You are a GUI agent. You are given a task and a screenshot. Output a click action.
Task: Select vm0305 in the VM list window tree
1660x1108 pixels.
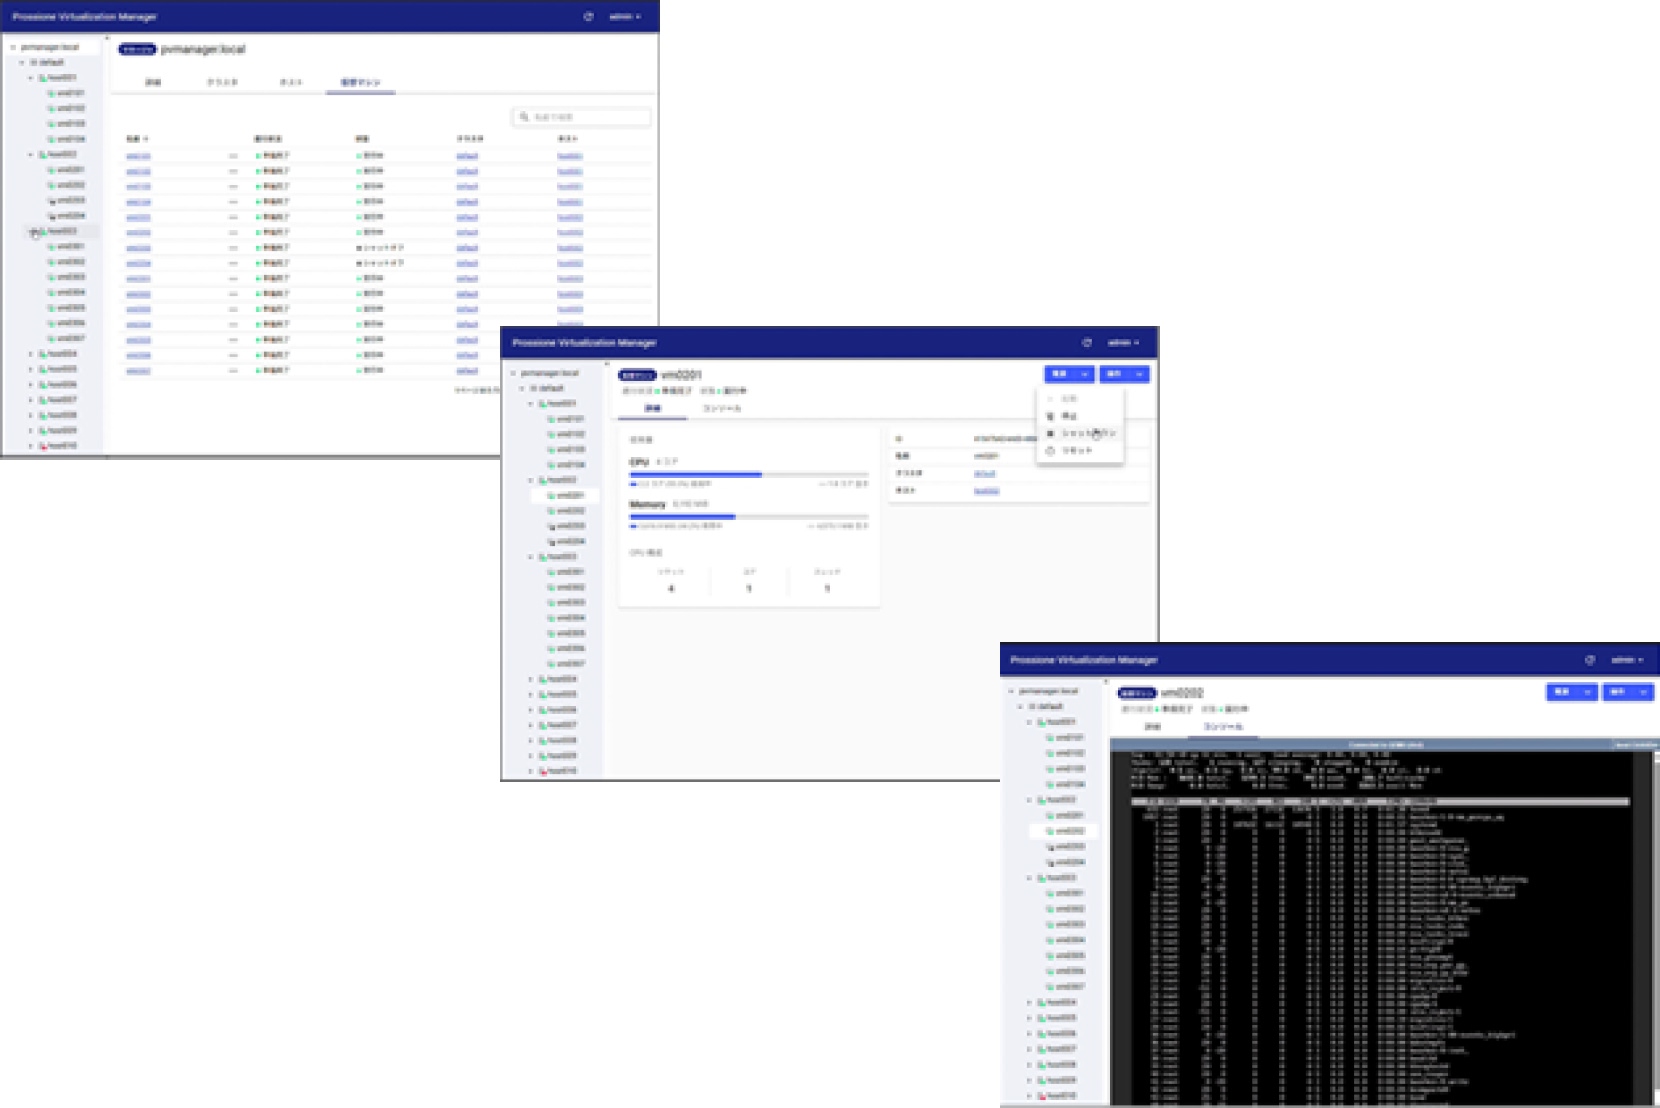coord(71,308)
